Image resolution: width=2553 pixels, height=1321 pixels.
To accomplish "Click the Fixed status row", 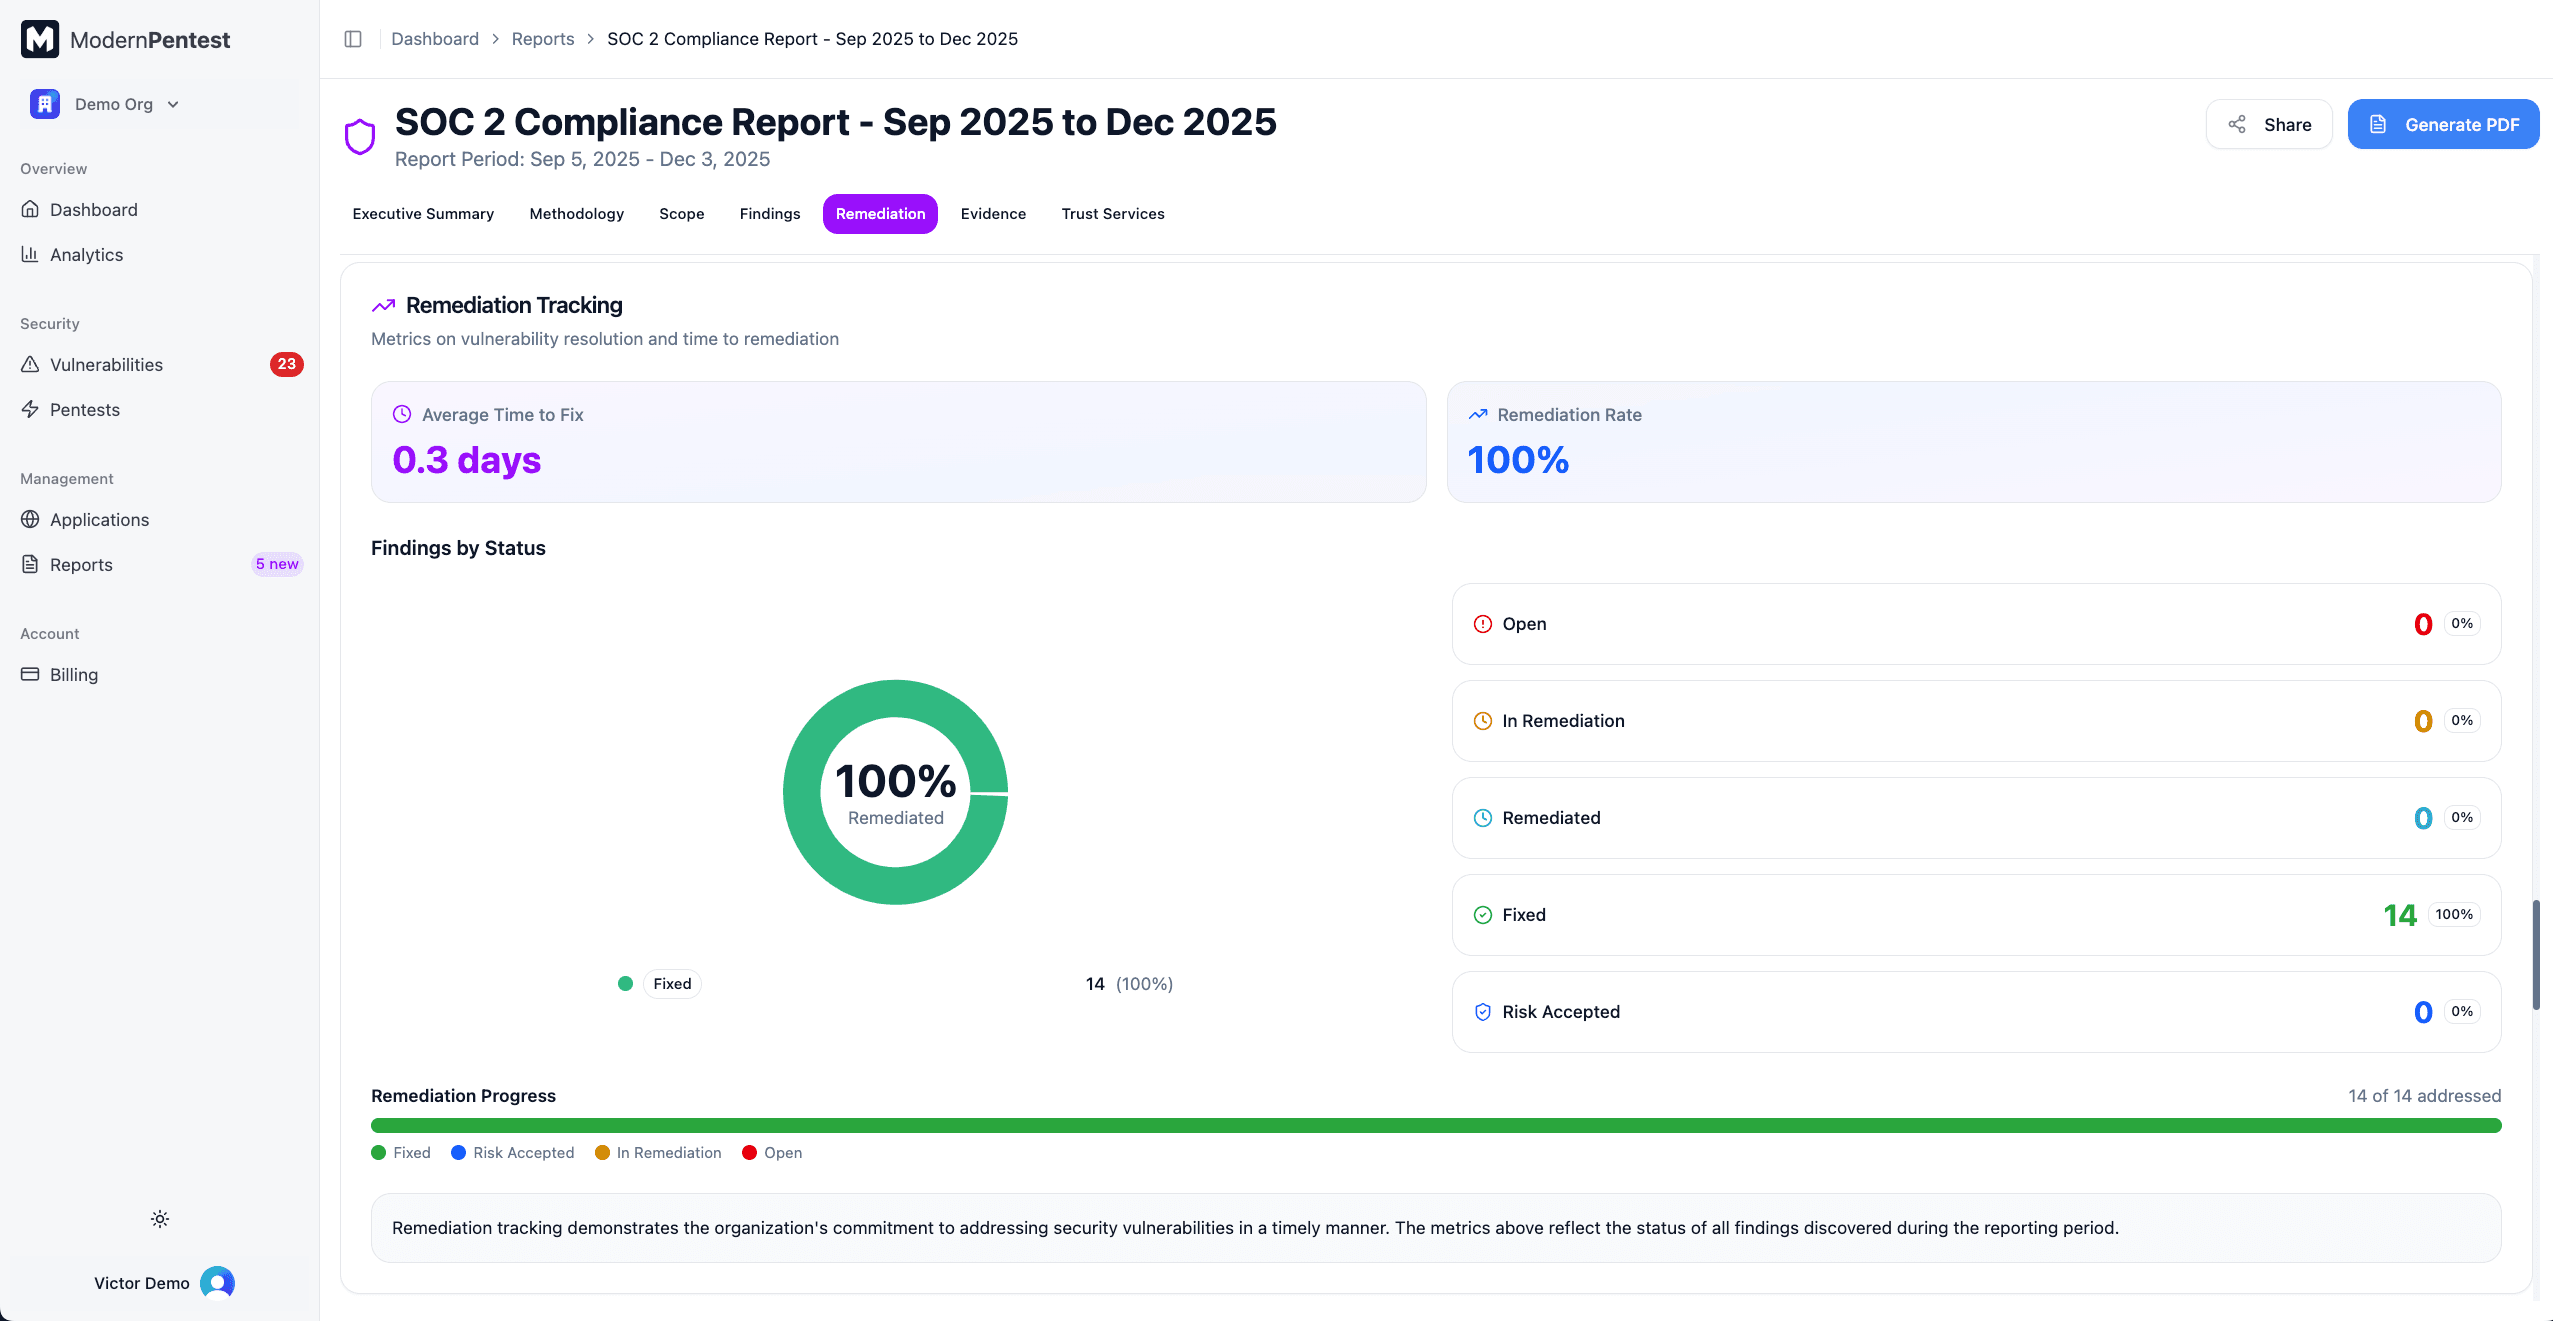I will [1975, 914].
